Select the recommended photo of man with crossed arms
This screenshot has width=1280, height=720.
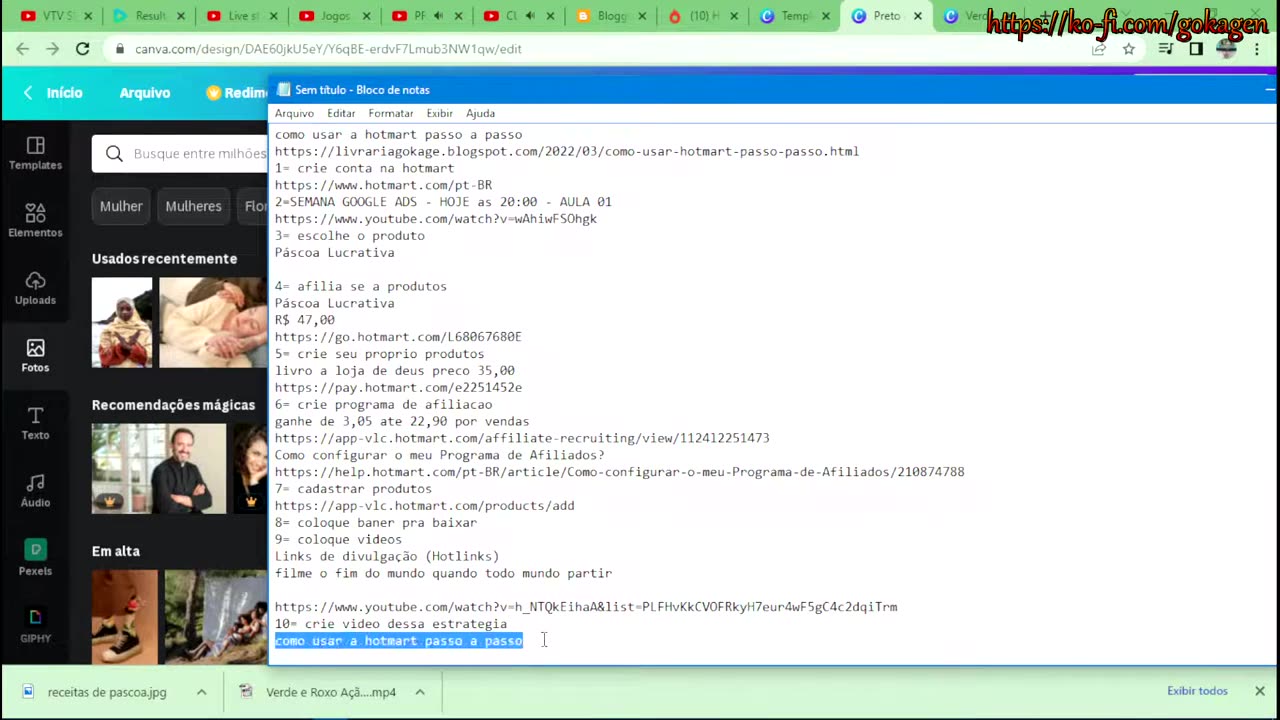click(159, 468)
